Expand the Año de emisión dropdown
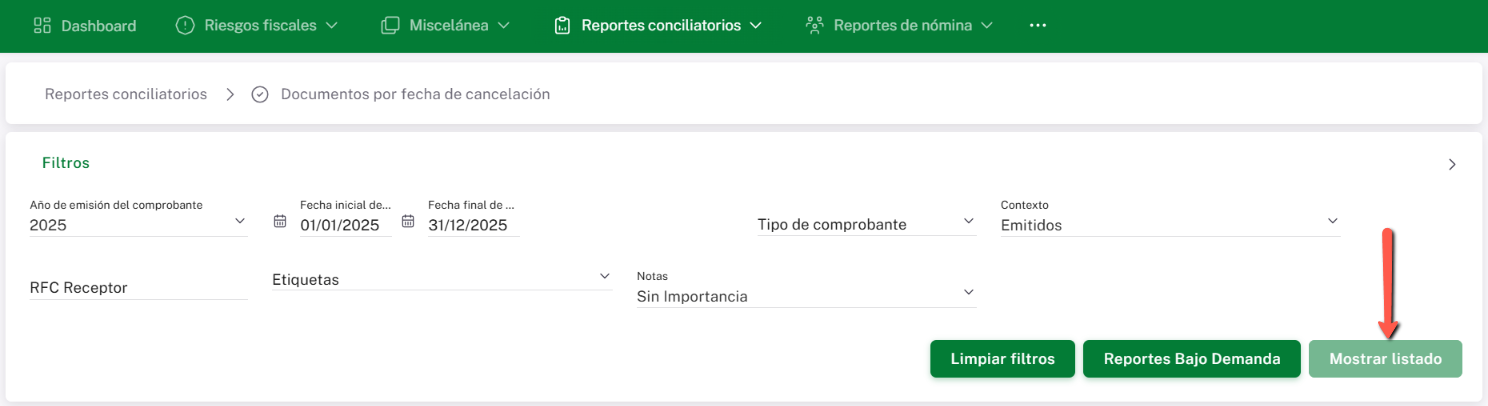This screenshot has width=1488, height=406. click(239, 220)
